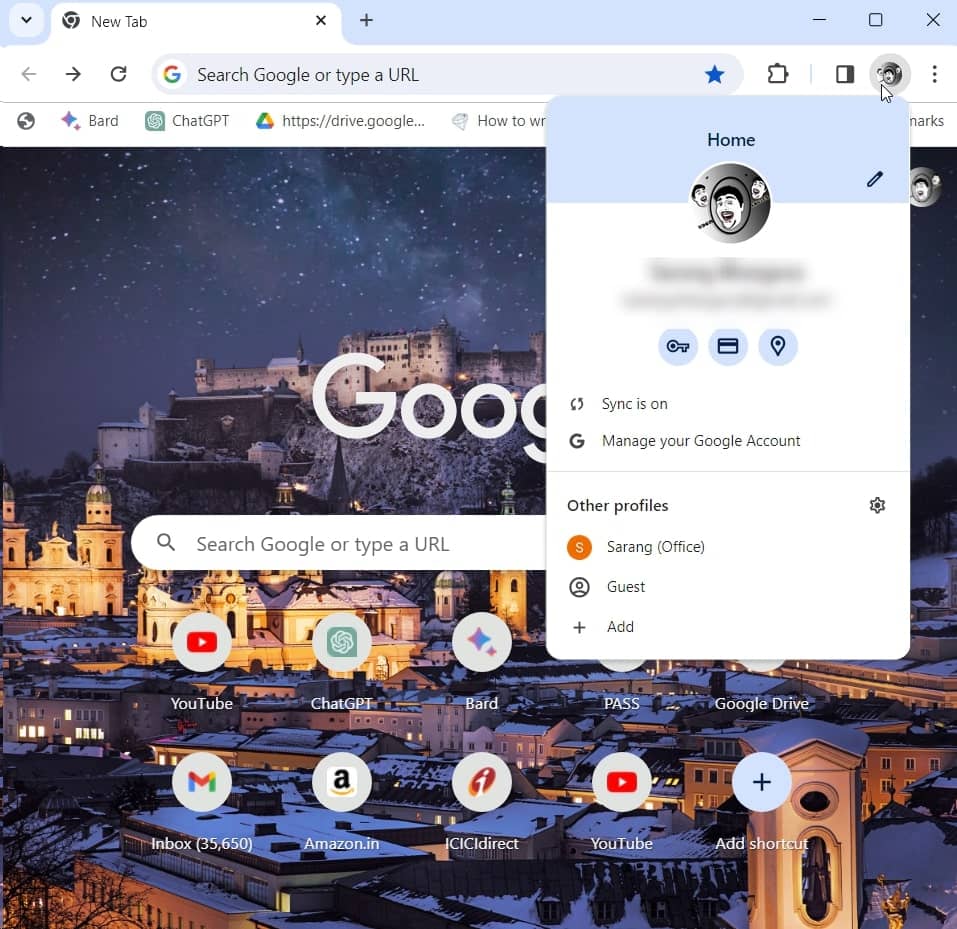Open the Chrome three-dot menu

coord(934,74)
